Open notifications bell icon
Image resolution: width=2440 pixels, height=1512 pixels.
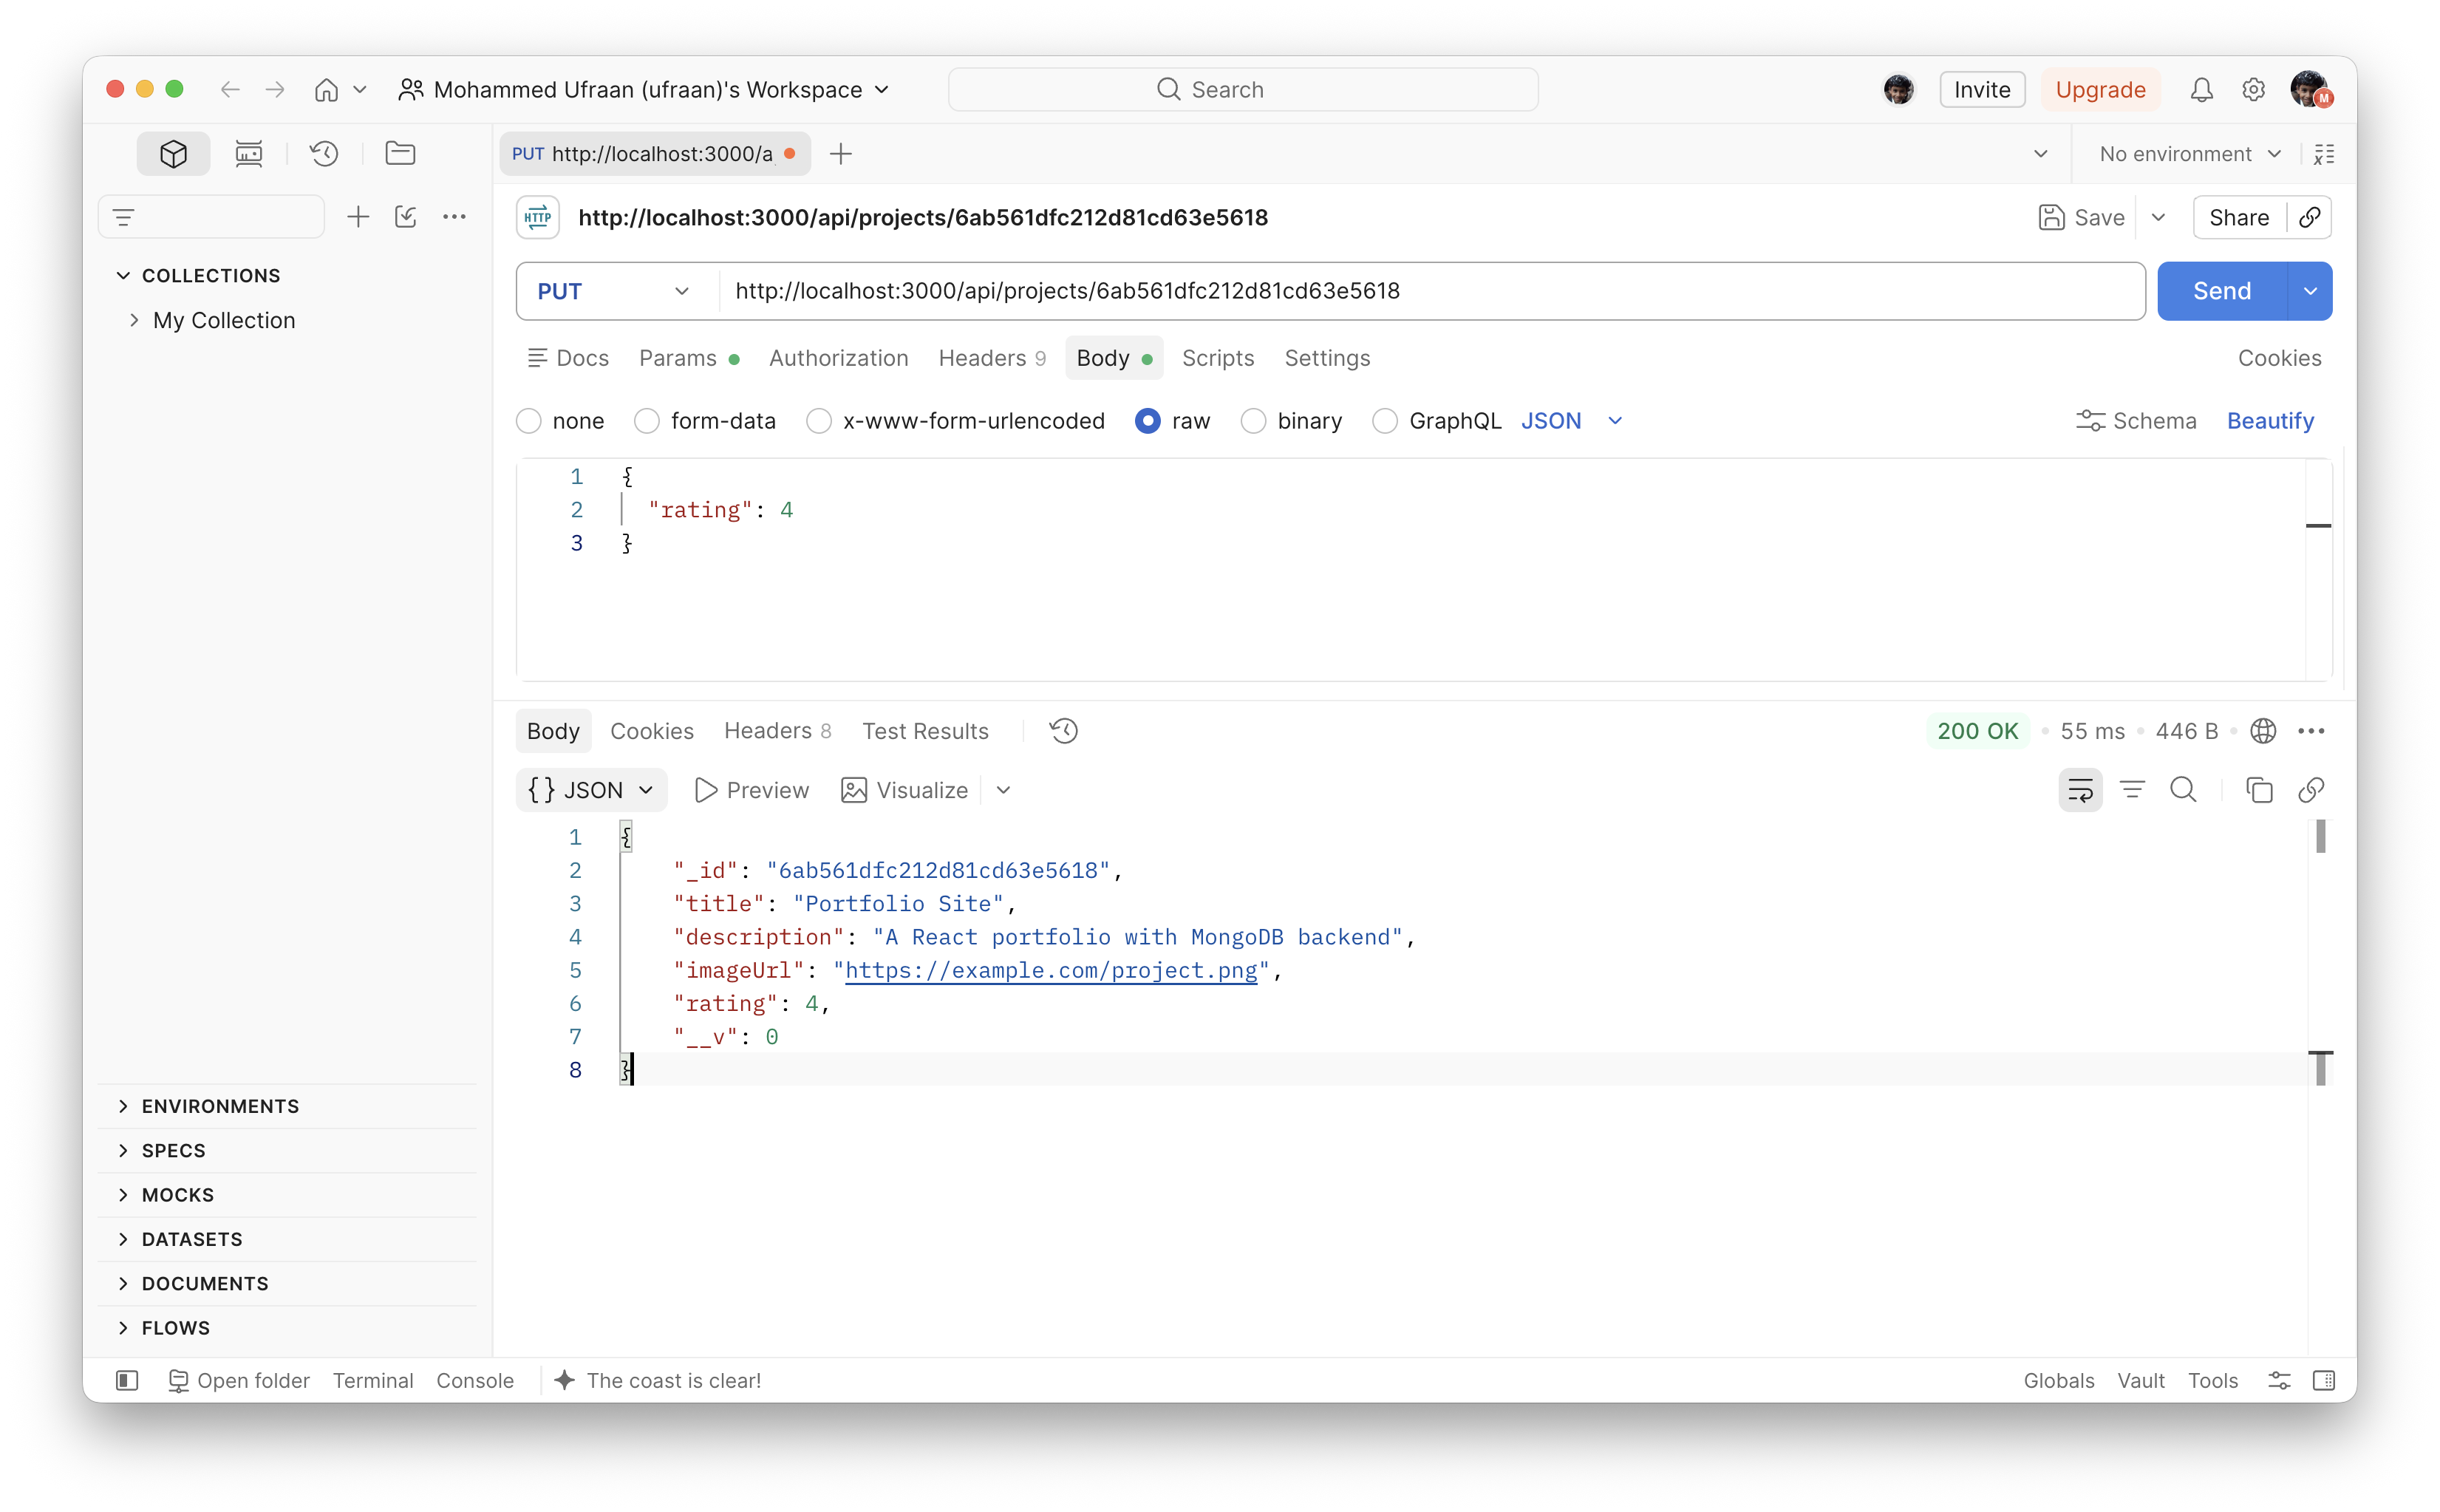[2201, 90]
